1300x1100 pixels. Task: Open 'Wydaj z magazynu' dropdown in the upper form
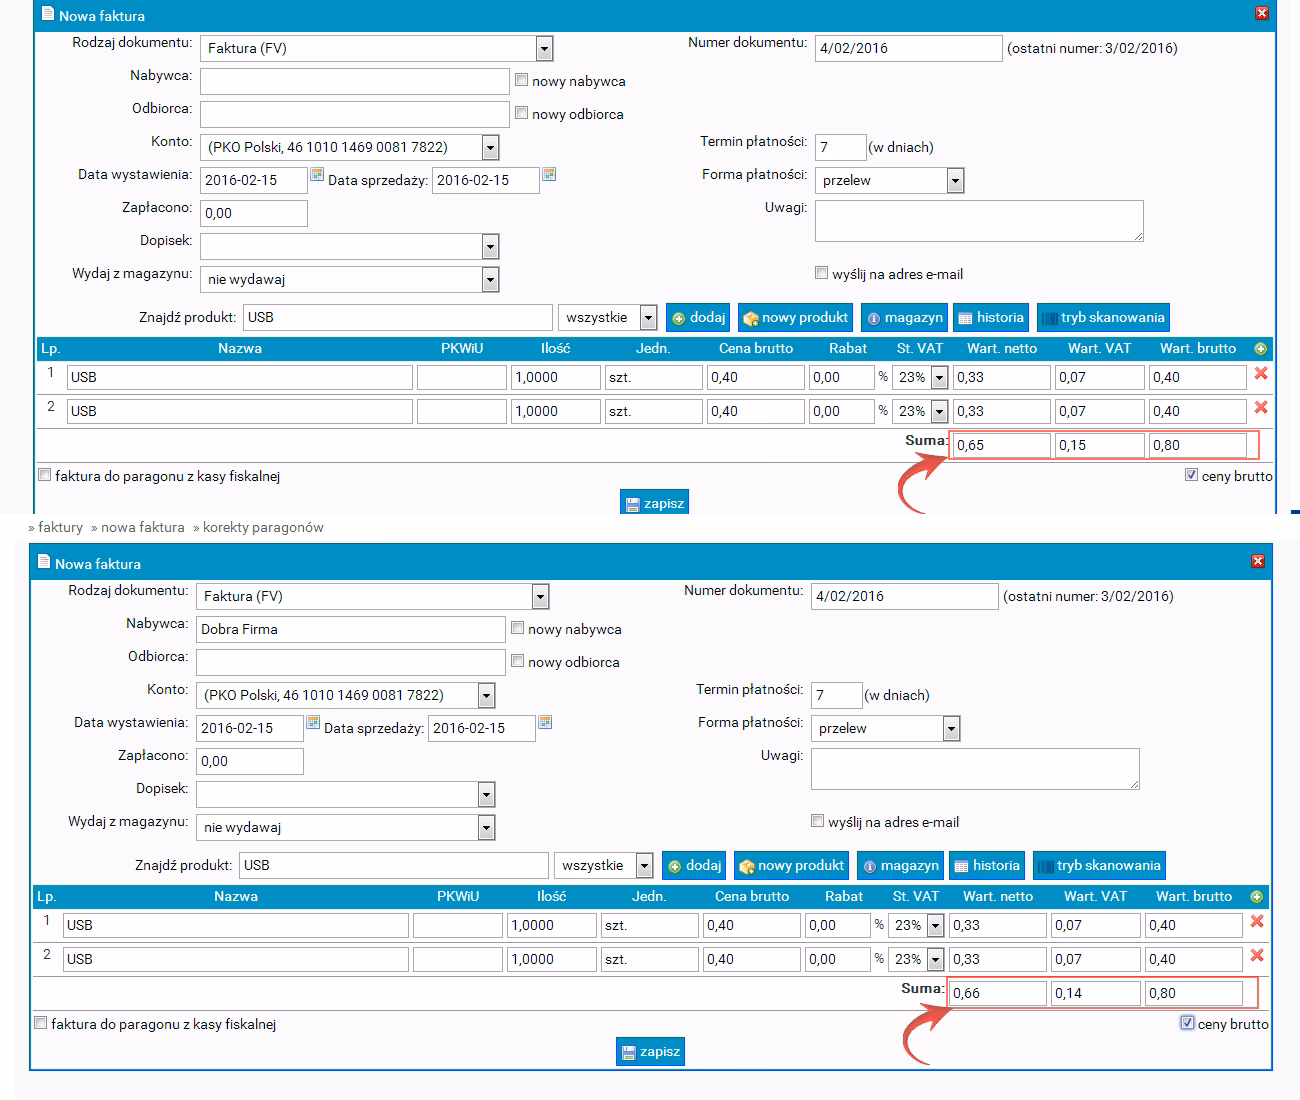click(490, 280)
